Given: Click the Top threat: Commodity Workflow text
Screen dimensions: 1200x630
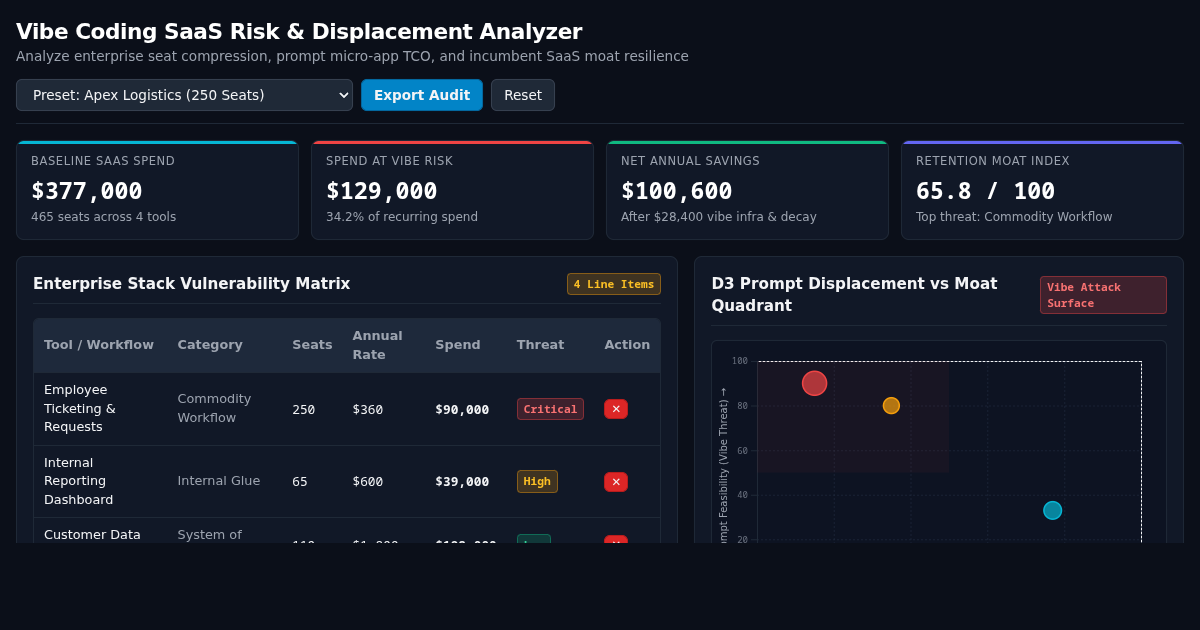Looking at the screenshot, I should (1014, 217).
